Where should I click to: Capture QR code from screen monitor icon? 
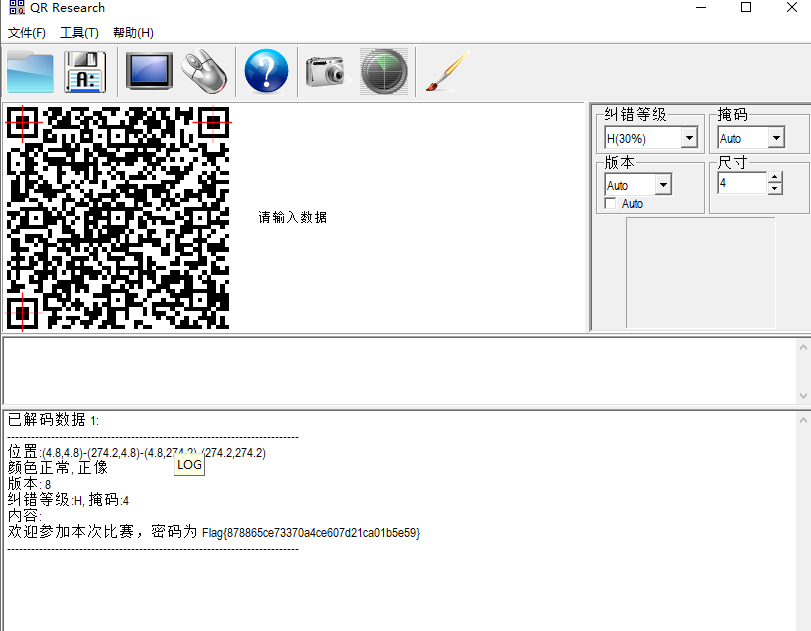[x=149, y=71]
